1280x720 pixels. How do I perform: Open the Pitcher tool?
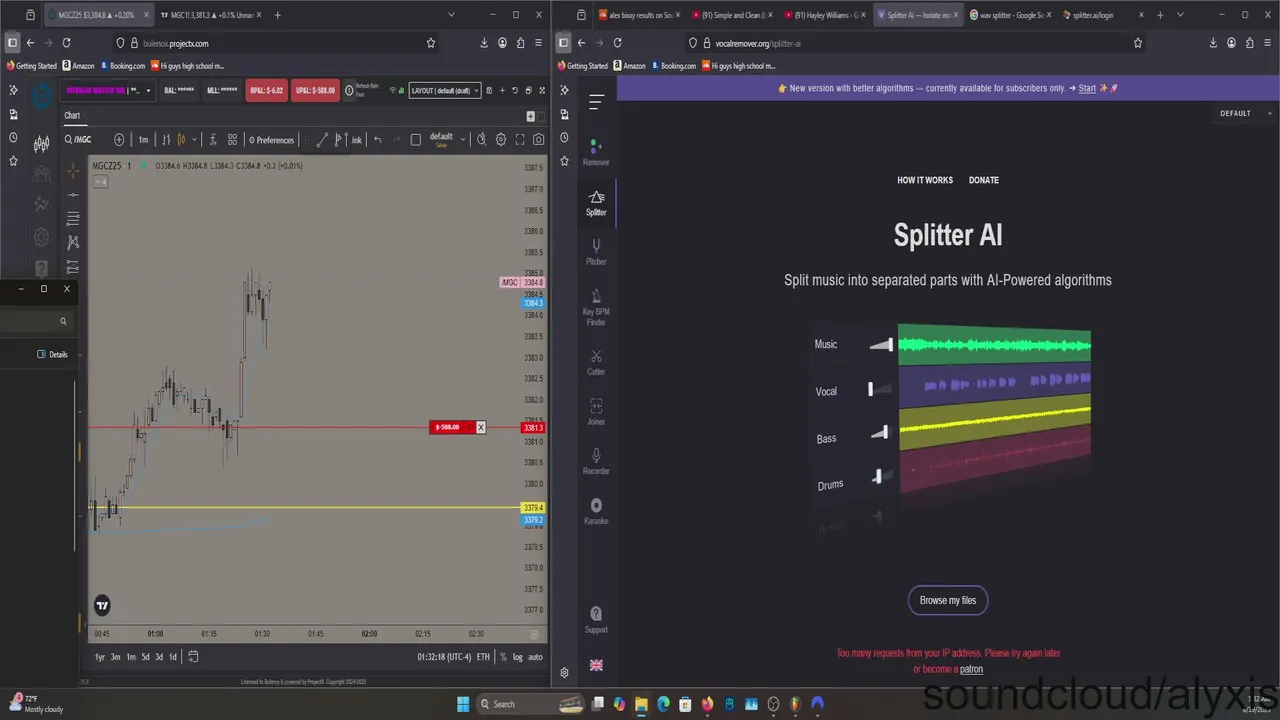596,251
